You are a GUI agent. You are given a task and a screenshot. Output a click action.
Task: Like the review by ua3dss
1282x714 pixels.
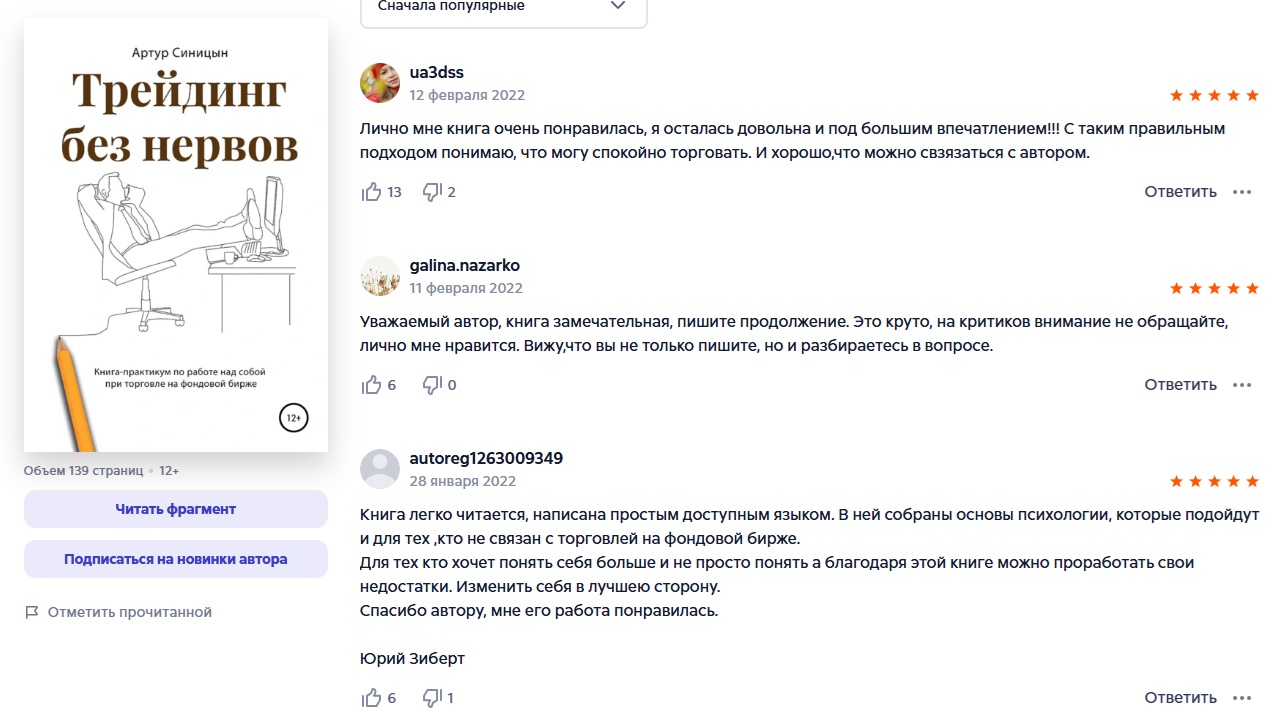[372, 192]
